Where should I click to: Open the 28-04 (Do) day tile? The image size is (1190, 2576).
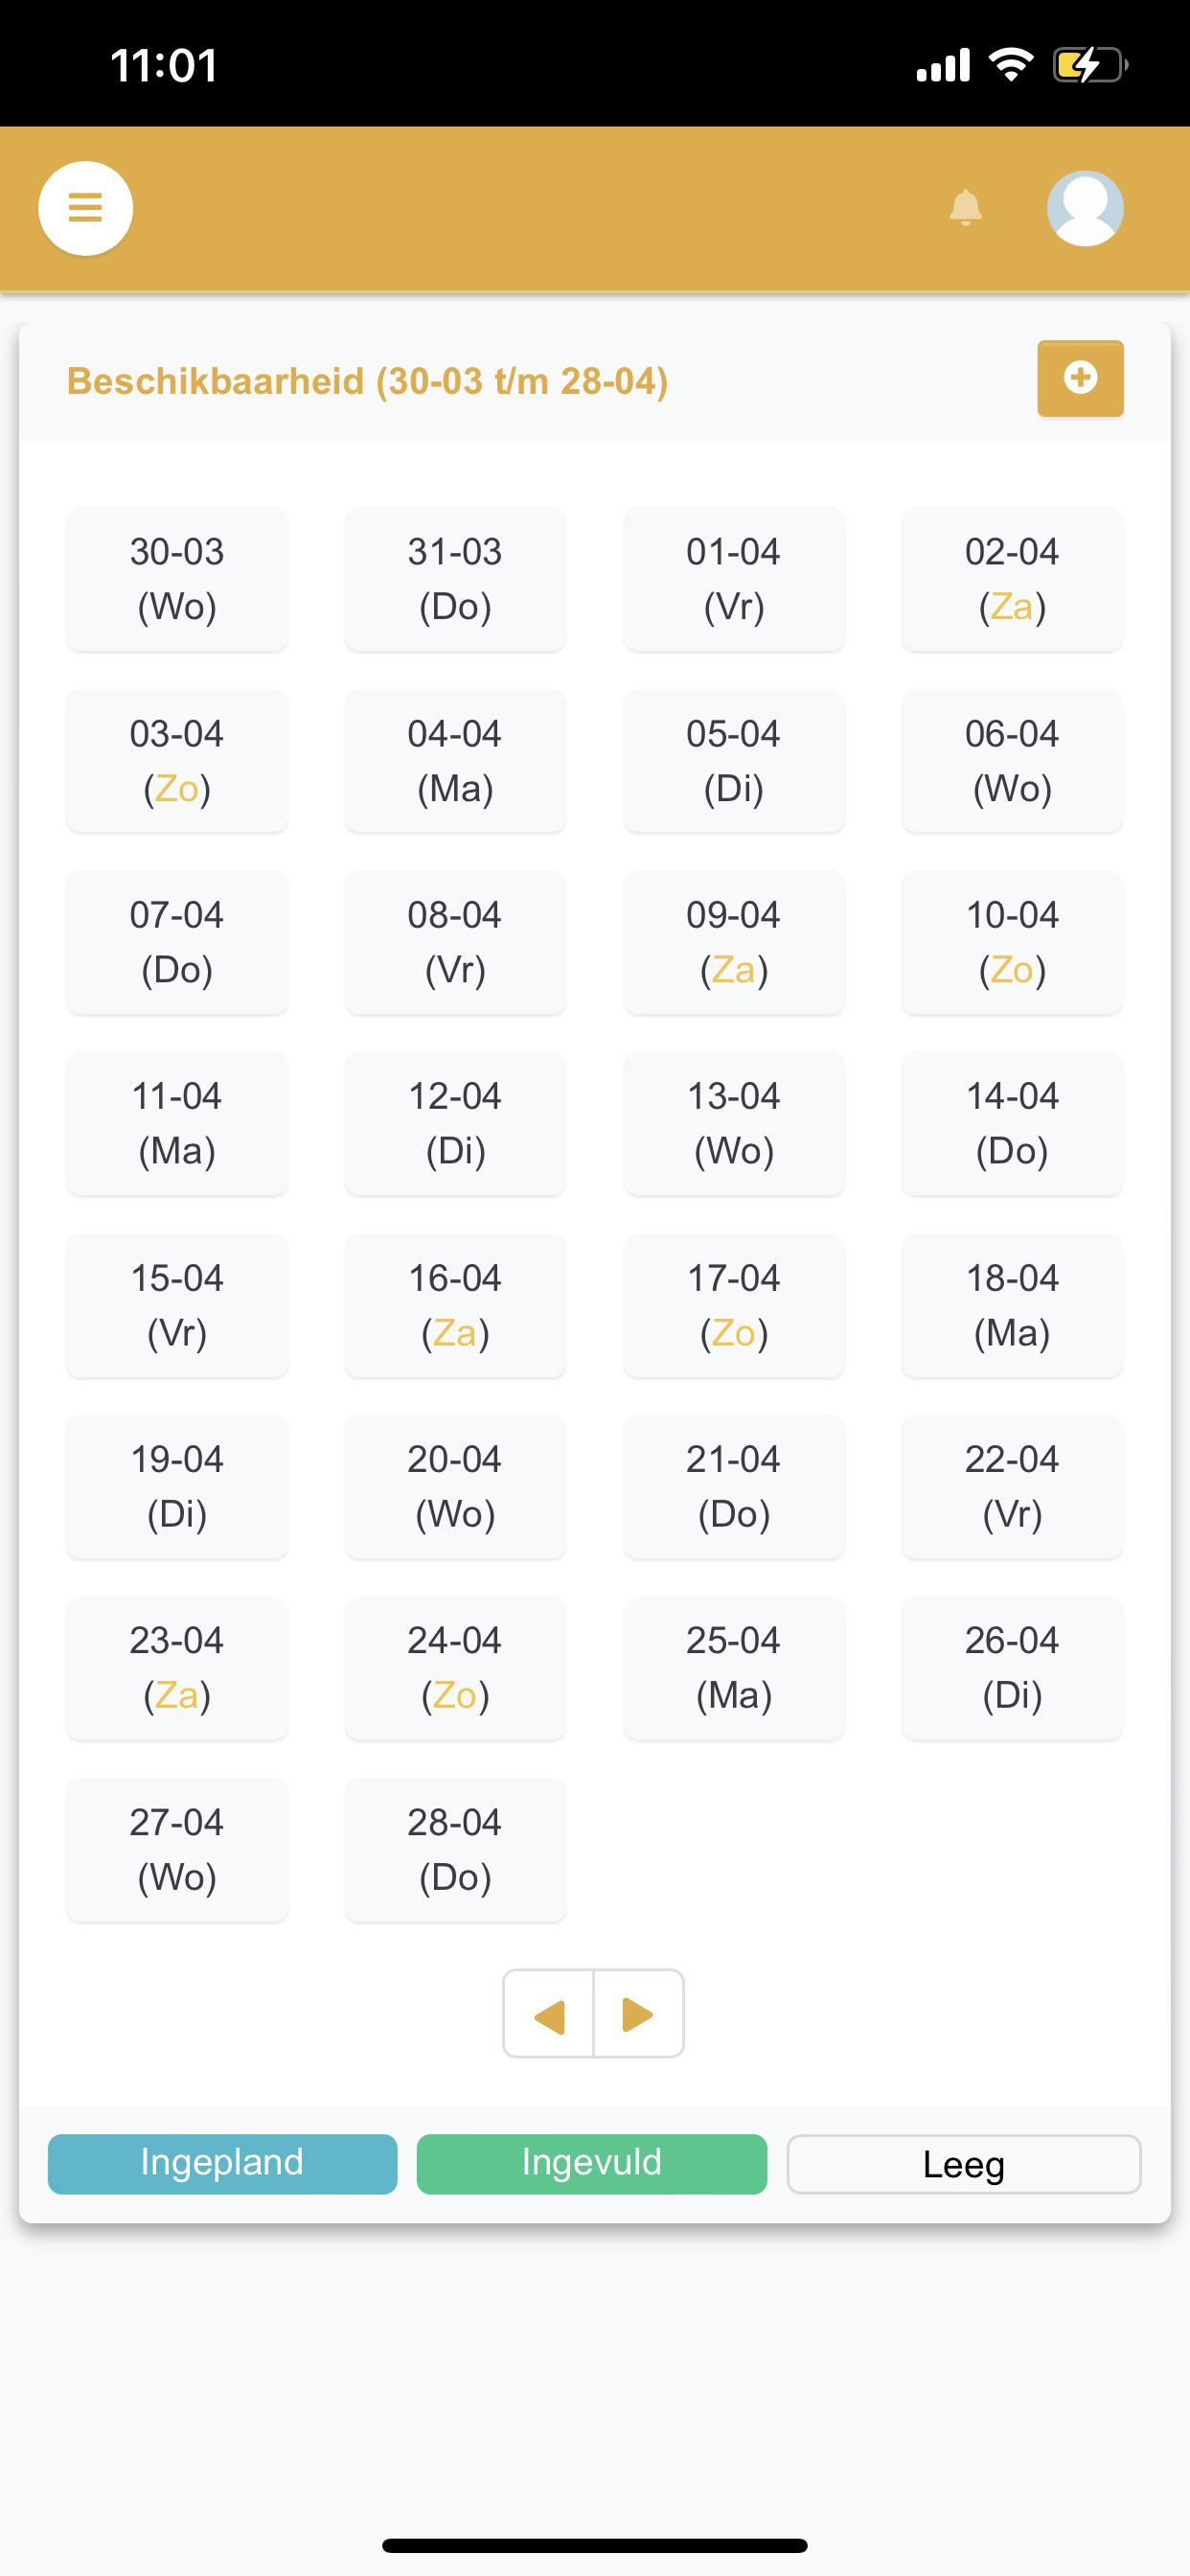coord(455,1850)
